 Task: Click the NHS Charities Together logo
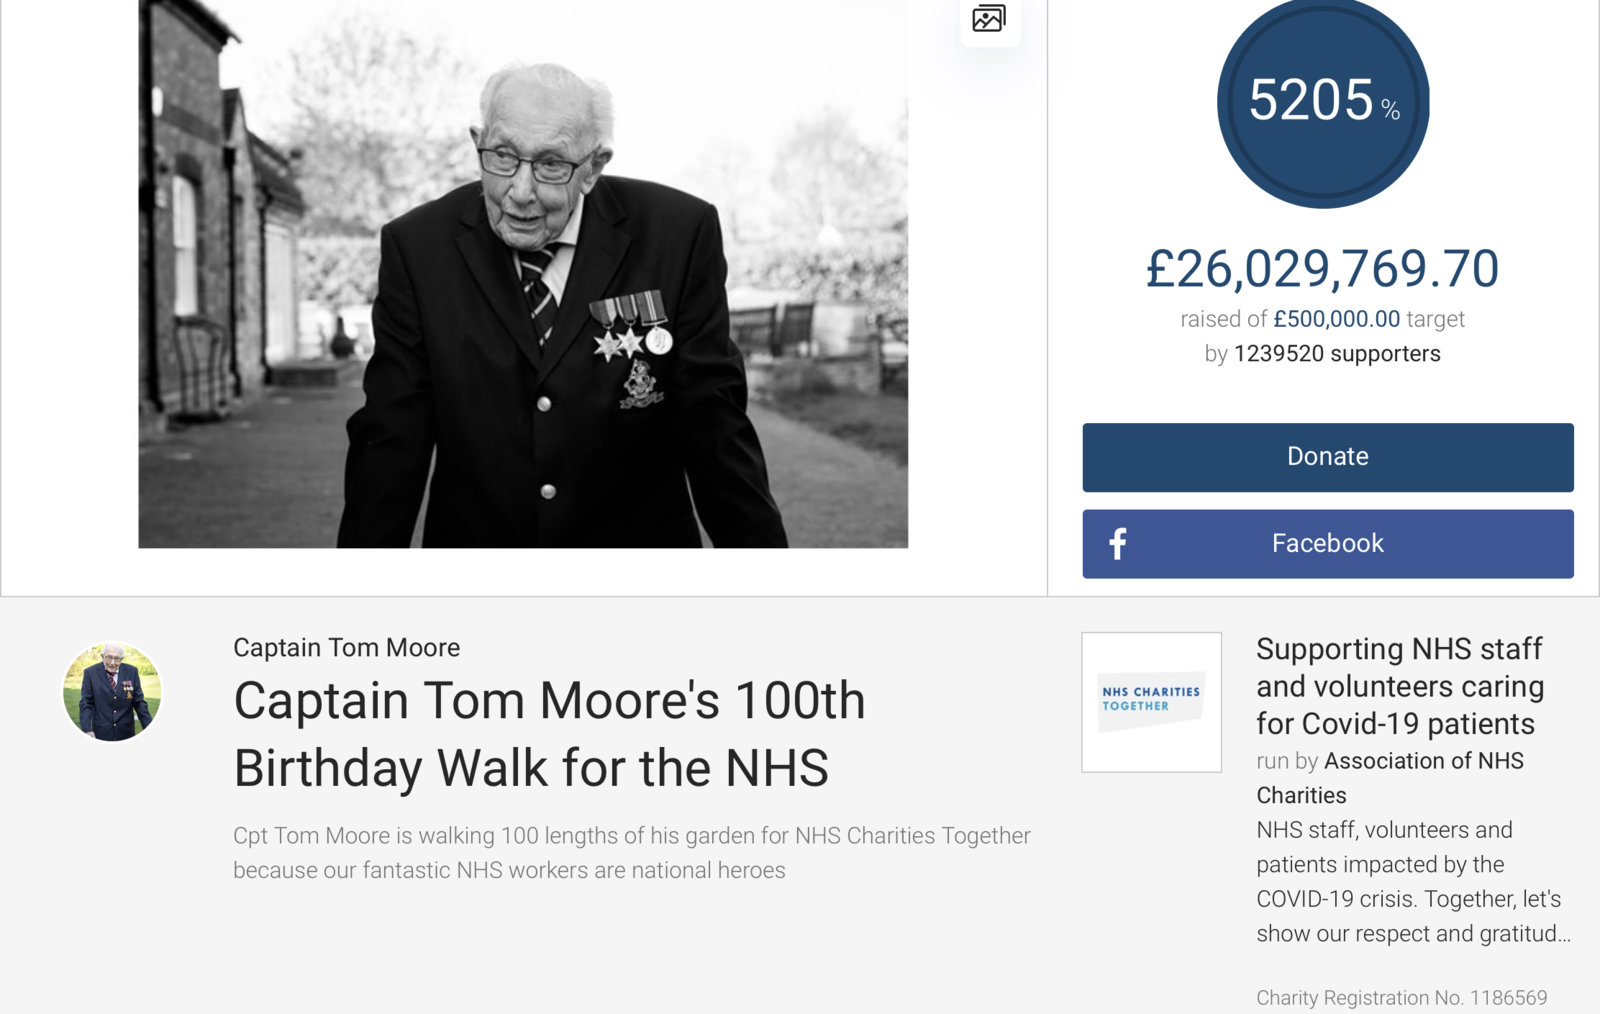1151,701
